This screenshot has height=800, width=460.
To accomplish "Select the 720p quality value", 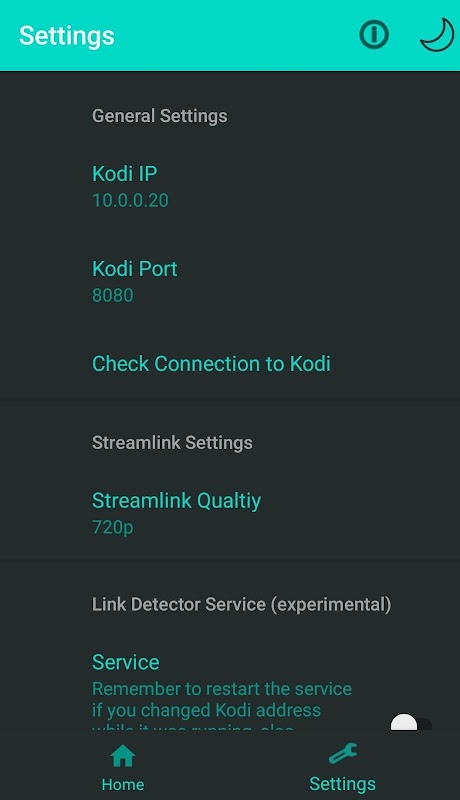I will coord(113,527).
